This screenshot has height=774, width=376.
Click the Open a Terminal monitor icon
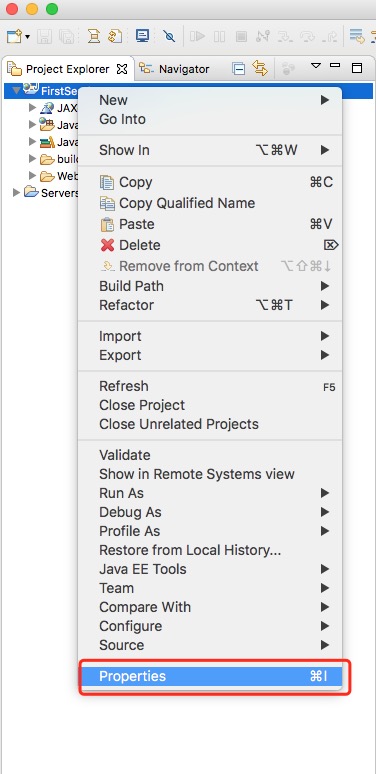142,36
